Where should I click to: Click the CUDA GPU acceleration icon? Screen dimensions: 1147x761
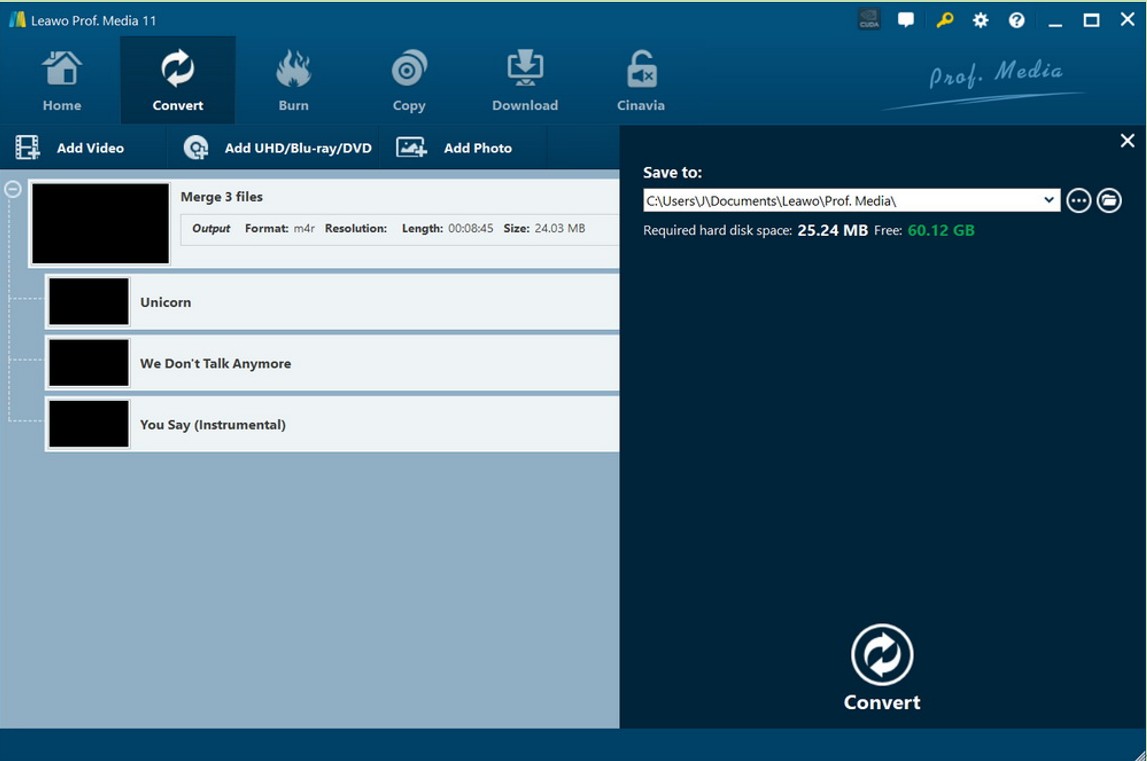pyautogui.click(x=869, y=20)
